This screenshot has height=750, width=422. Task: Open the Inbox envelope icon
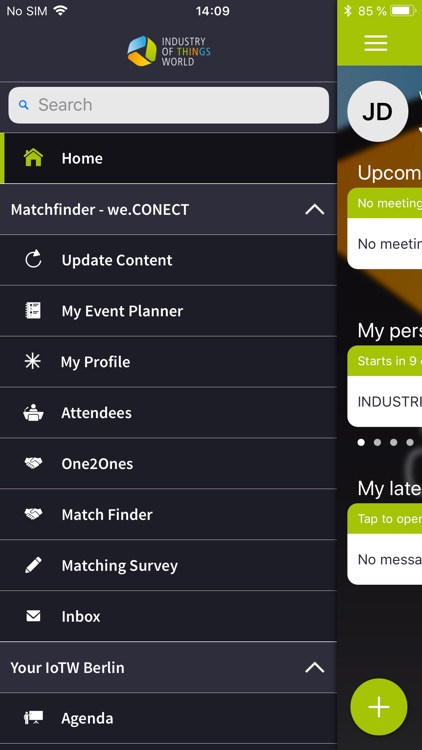pos(33,616)
